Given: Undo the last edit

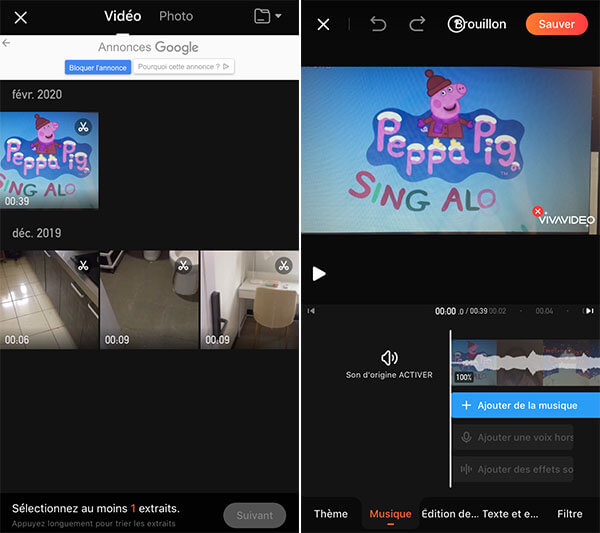Looking at the screenshot, I should [378, 24].
